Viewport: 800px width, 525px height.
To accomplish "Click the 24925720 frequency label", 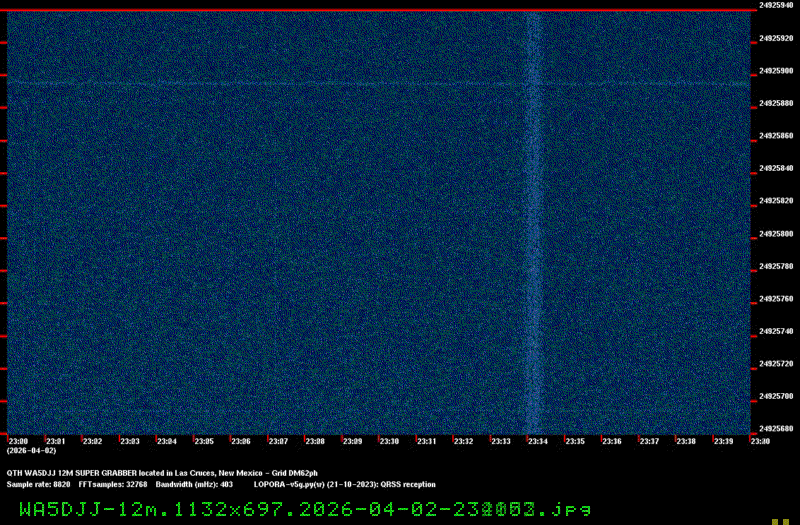I will tap(776, 364).
